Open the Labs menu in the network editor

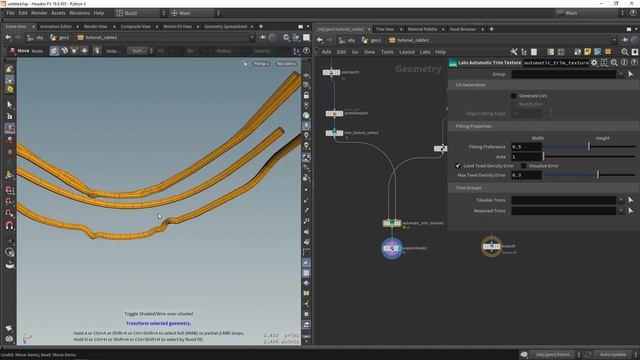click(x=425, y=52)
